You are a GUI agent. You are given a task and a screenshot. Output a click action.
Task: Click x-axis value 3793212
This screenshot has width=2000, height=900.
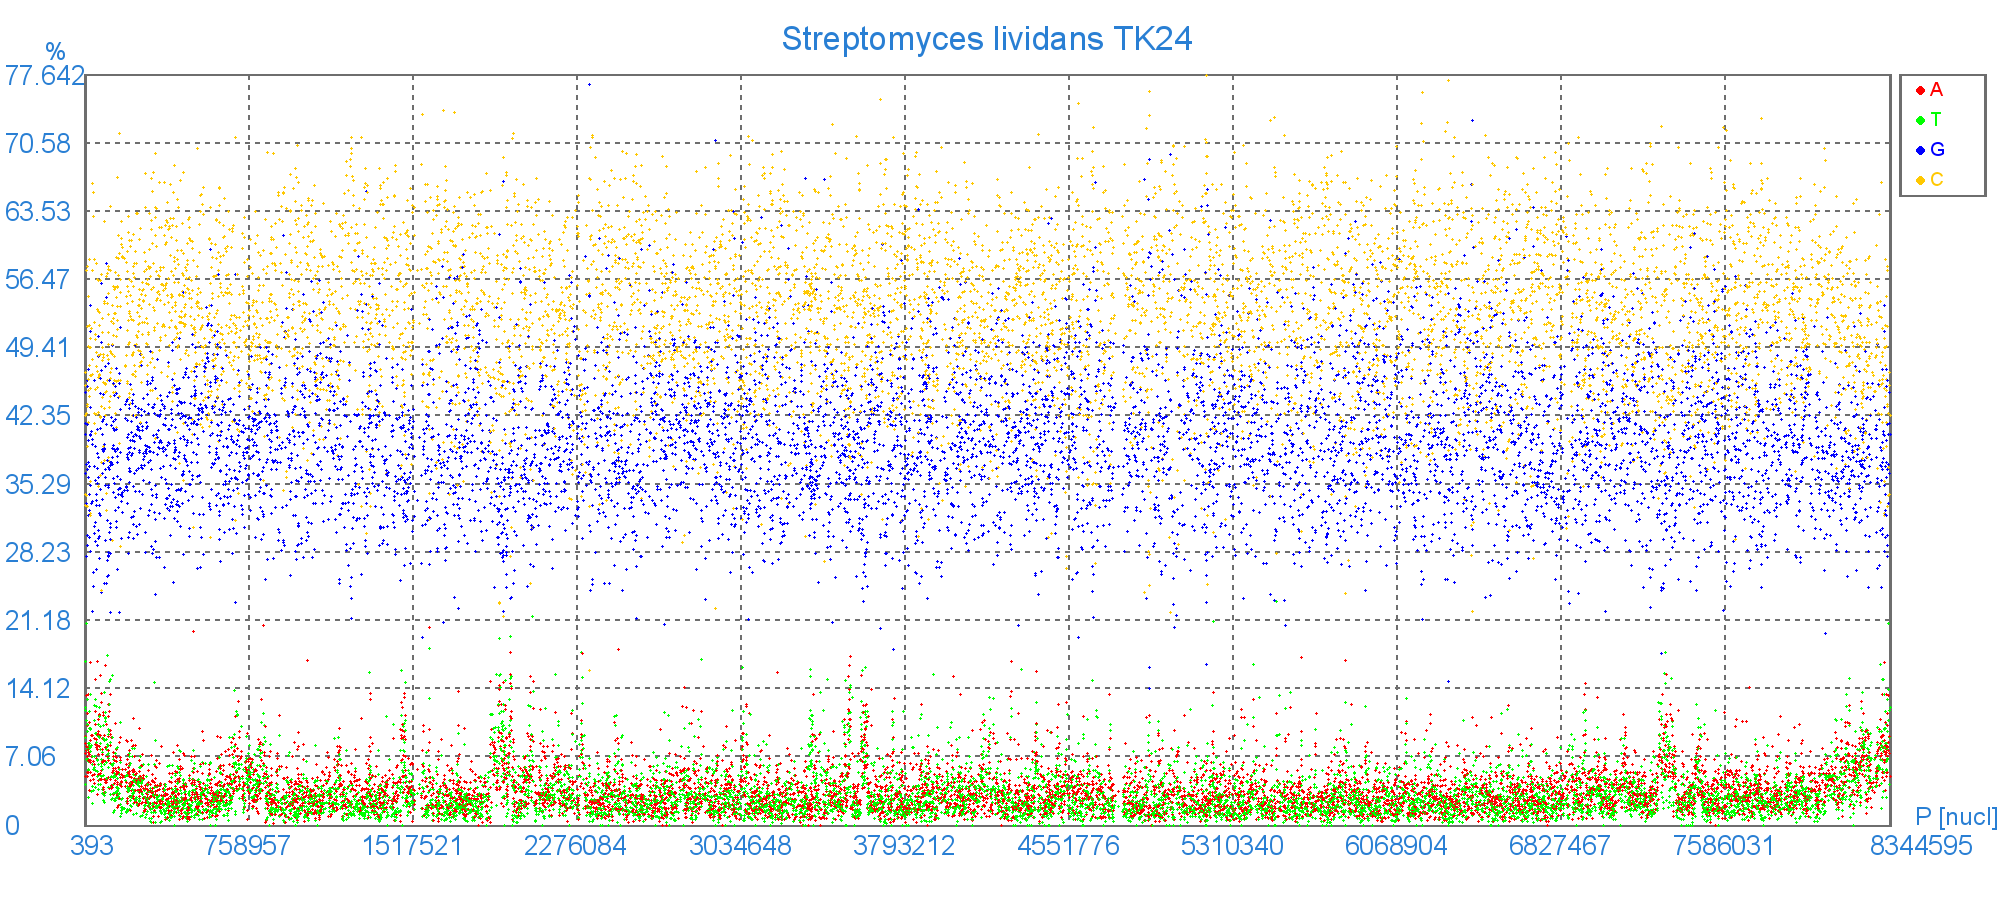[904, 846]
